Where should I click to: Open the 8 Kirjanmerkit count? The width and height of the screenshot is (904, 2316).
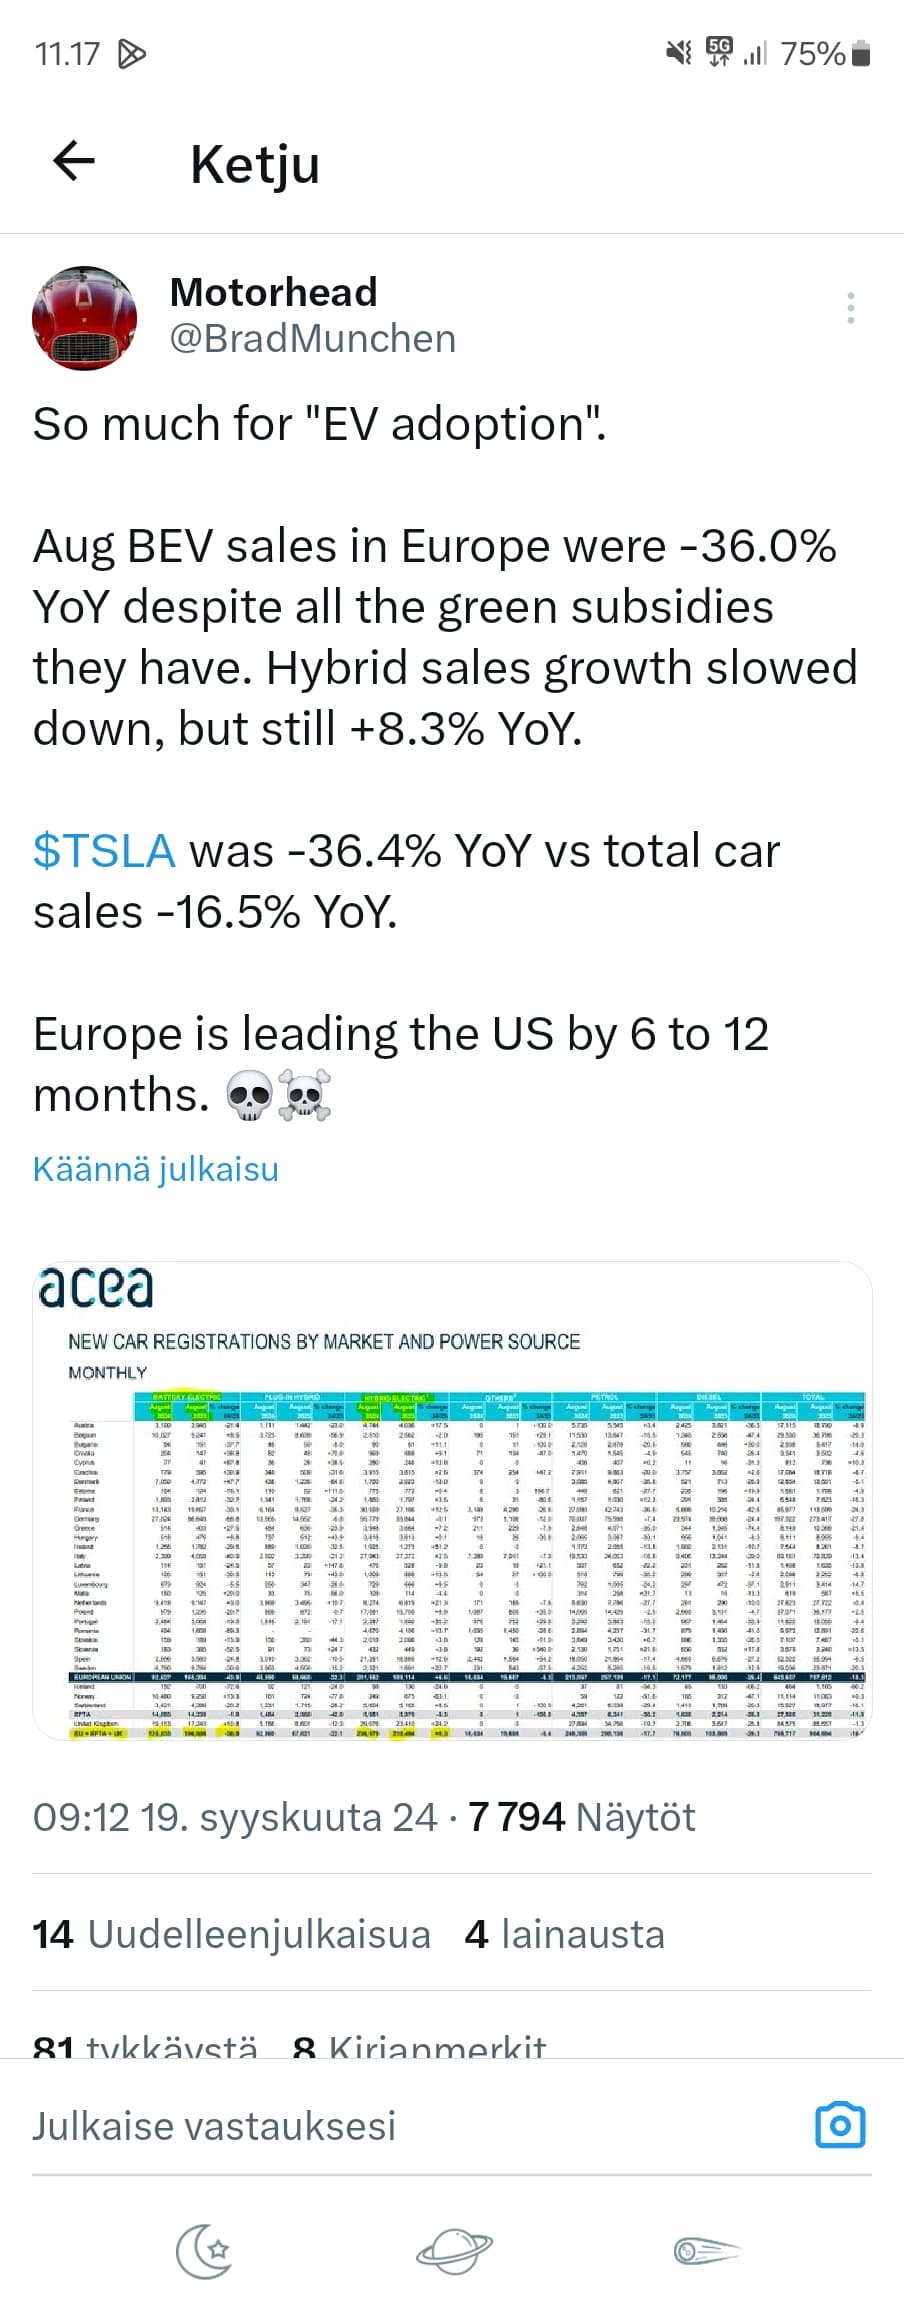[420, 2045]
